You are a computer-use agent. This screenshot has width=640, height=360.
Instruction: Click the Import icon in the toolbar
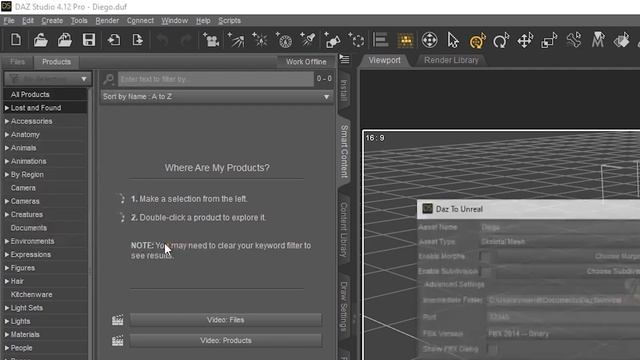click(x=114, y=40)
